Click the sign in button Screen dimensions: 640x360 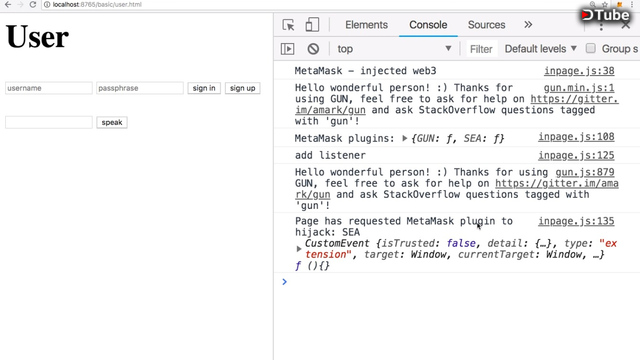click(x=204, y=88)
